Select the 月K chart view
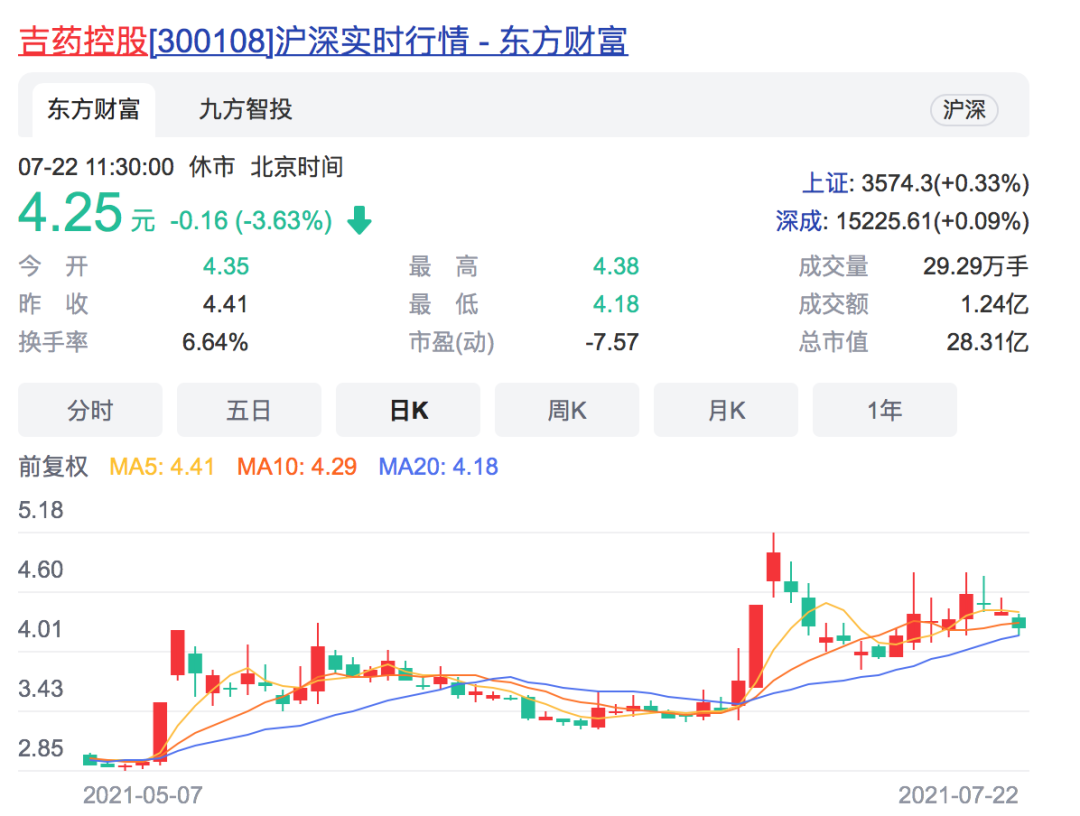The height and width of the screenshot is (816, 1080). coord(726,410)
